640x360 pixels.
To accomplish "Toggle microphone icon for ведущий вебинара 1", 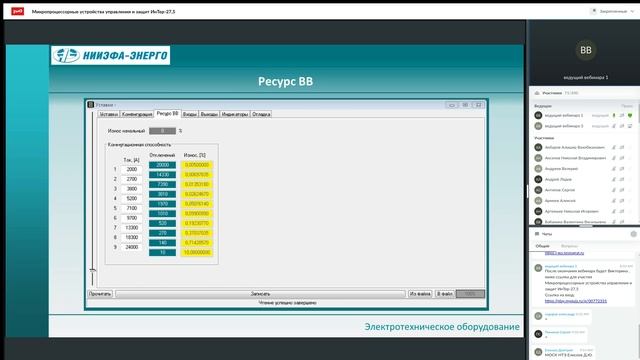I will 613,116.
